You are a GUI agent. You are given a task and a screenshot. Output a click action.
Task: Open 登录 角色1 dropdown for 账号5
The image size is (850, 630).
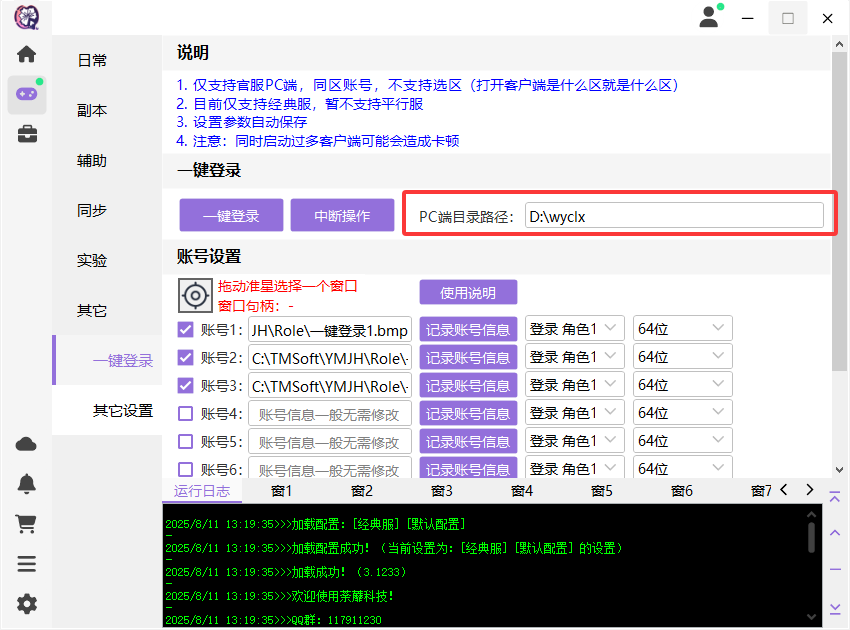(x=574, y=441)
